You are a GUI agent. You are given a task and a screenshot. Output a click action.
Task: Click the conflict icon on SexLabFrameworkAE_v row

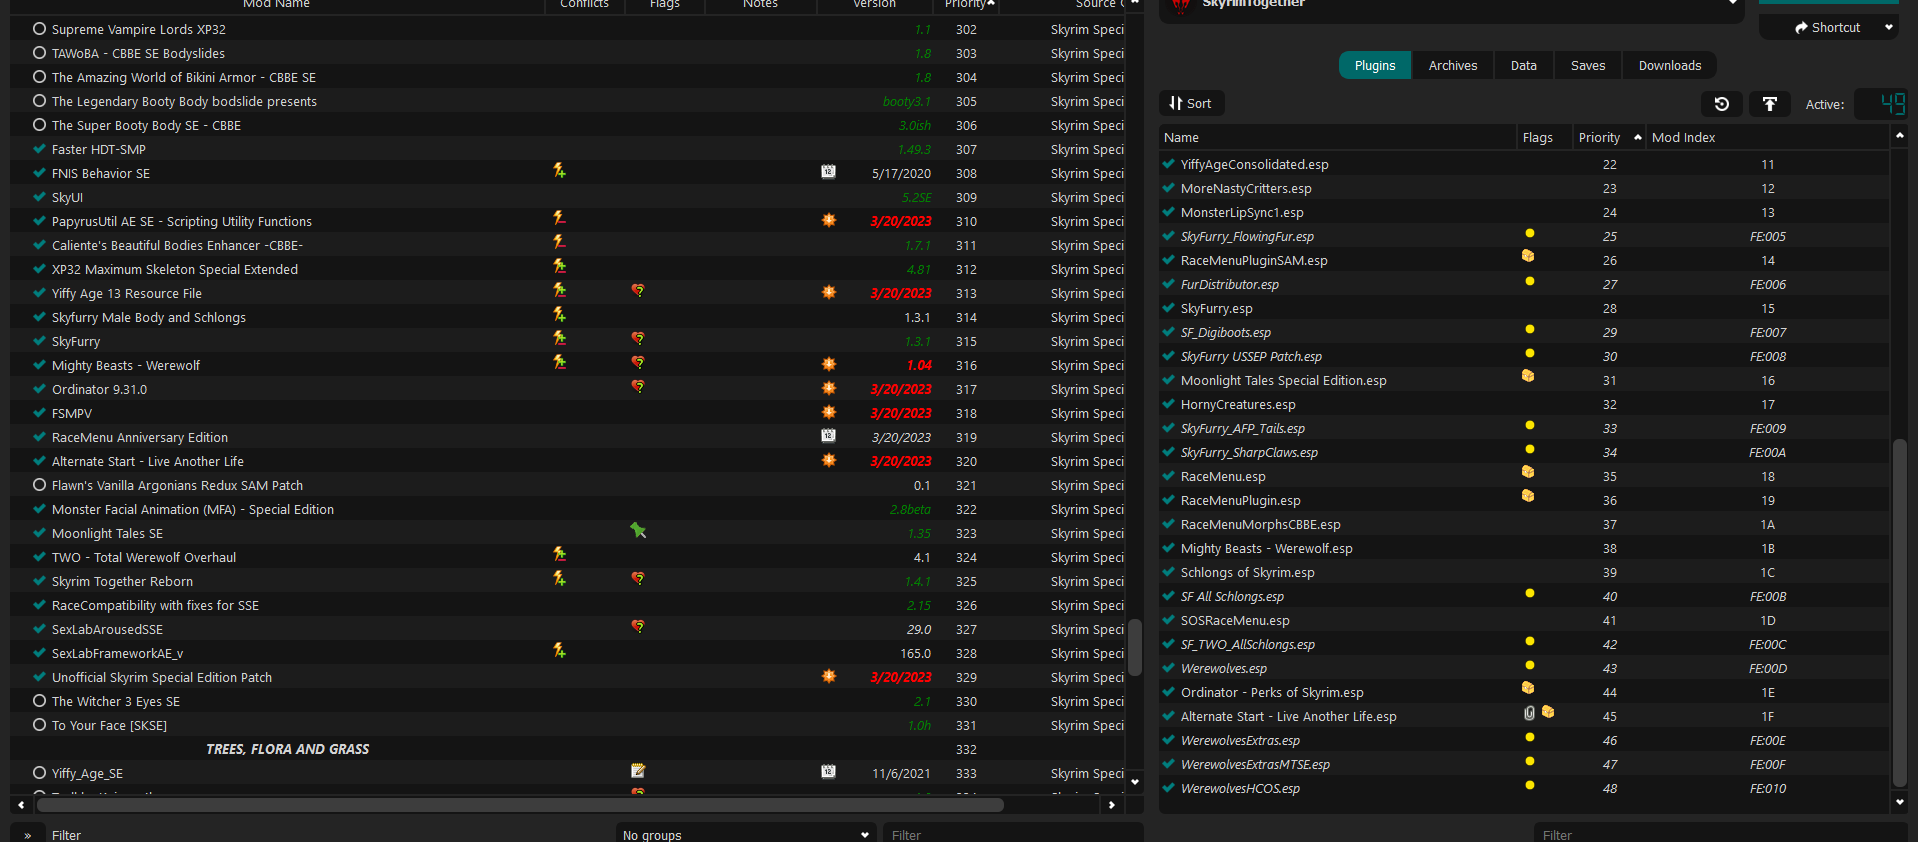tap(559, 651)
